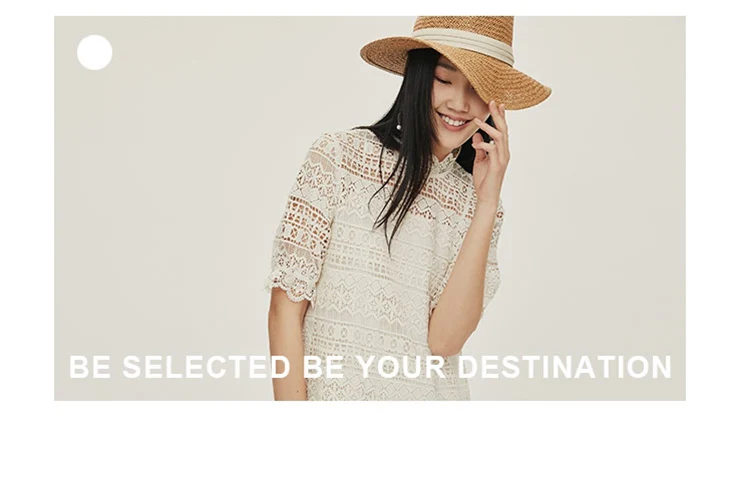This screenshot has height=490, width=730.
Task: Click the BE SELECTED BE YOUR DESTINATION slogan
Action: tap(370, 367)
